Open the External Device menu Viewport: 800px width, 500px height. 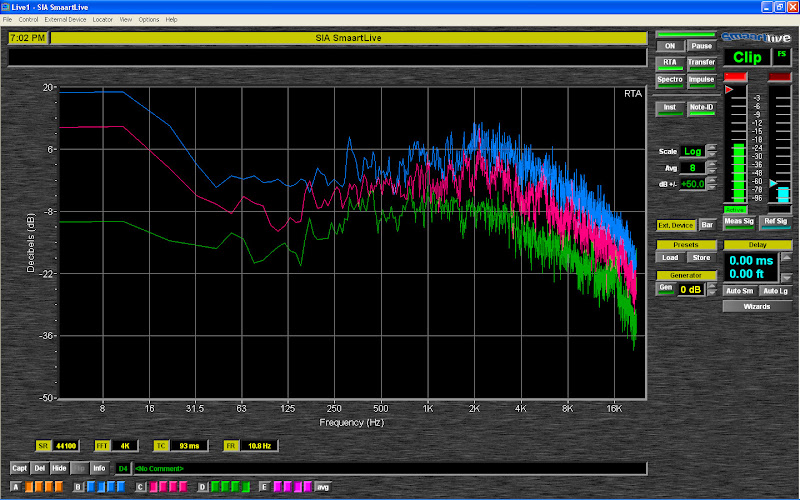coord(65,19)
